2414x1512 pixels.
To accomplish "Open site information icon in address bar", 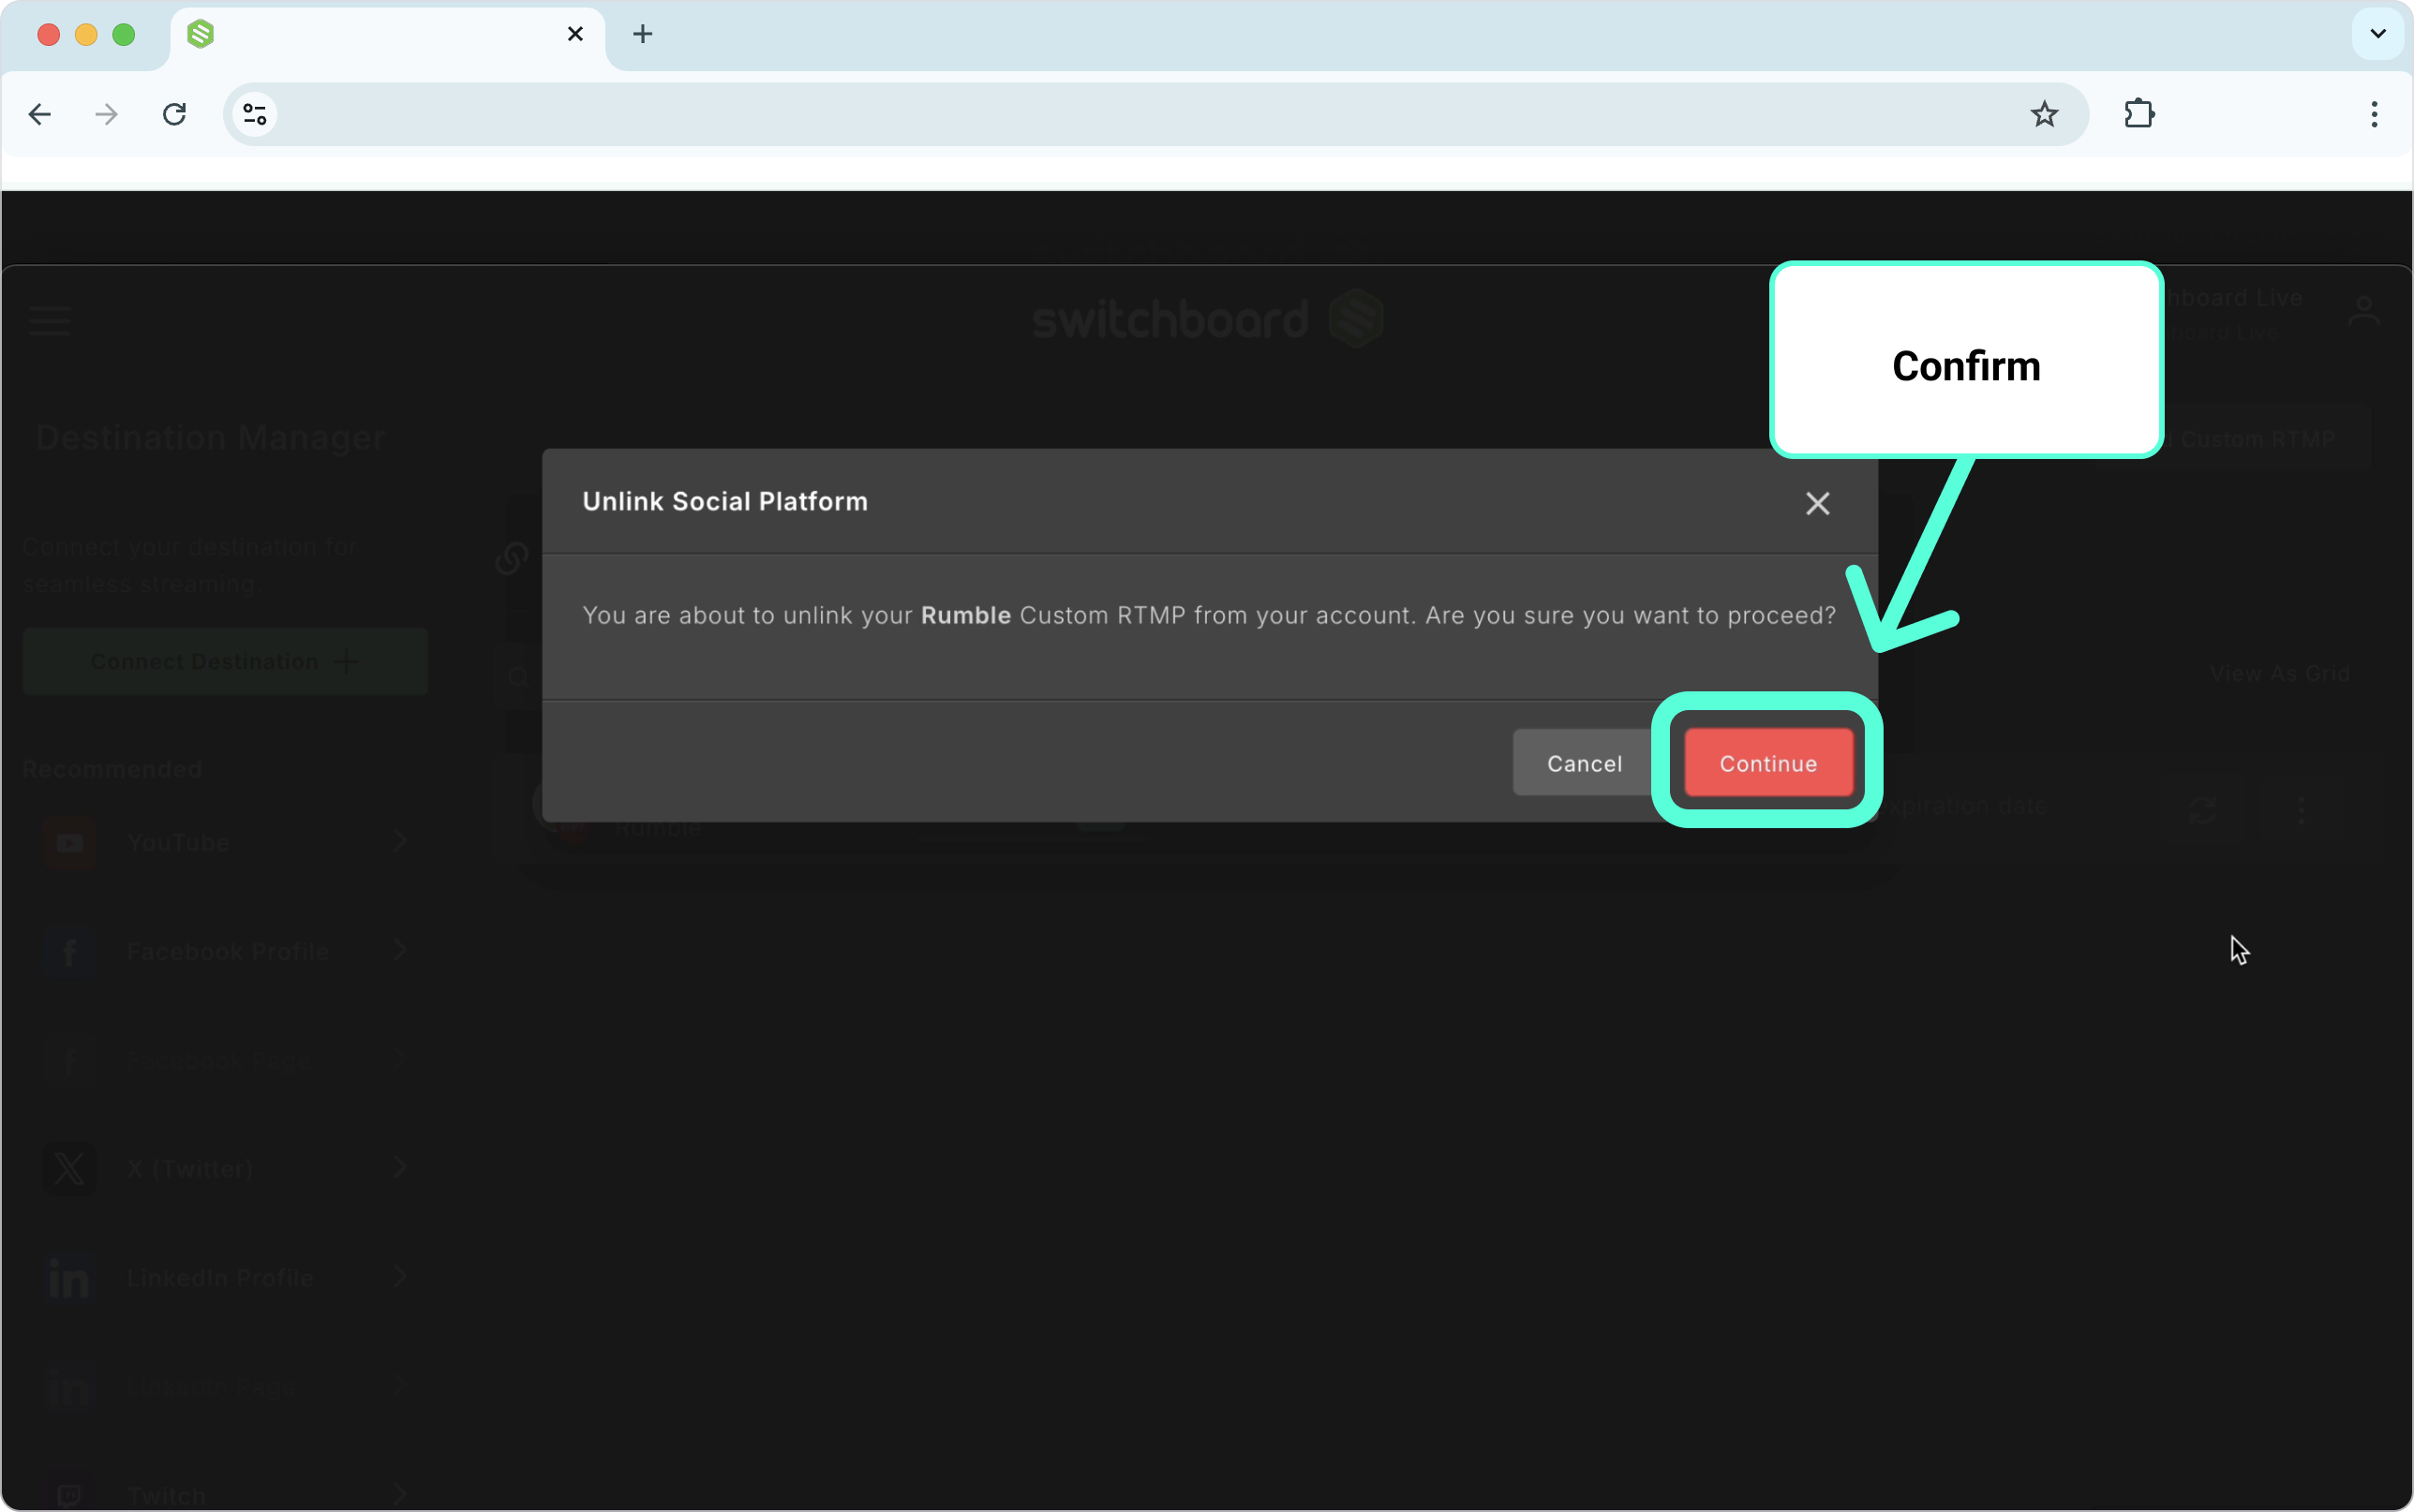I will click(255, 115).
